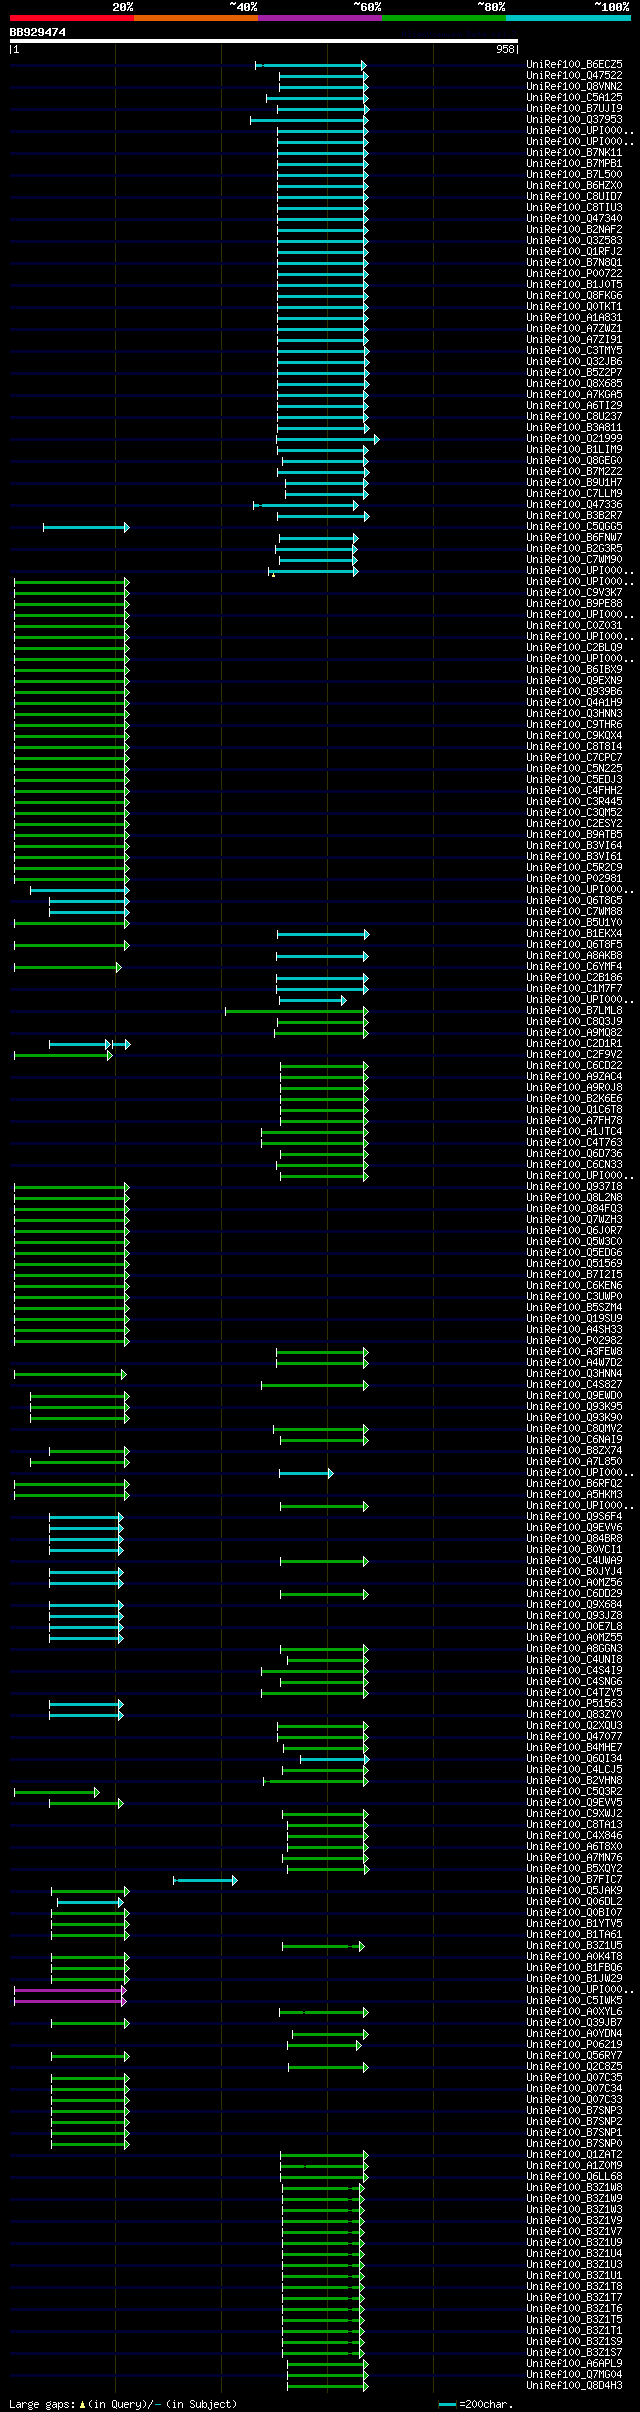Click the cyan ~100% identity legend segment
Screen dimensions: 640x2412
click(568, 18)
